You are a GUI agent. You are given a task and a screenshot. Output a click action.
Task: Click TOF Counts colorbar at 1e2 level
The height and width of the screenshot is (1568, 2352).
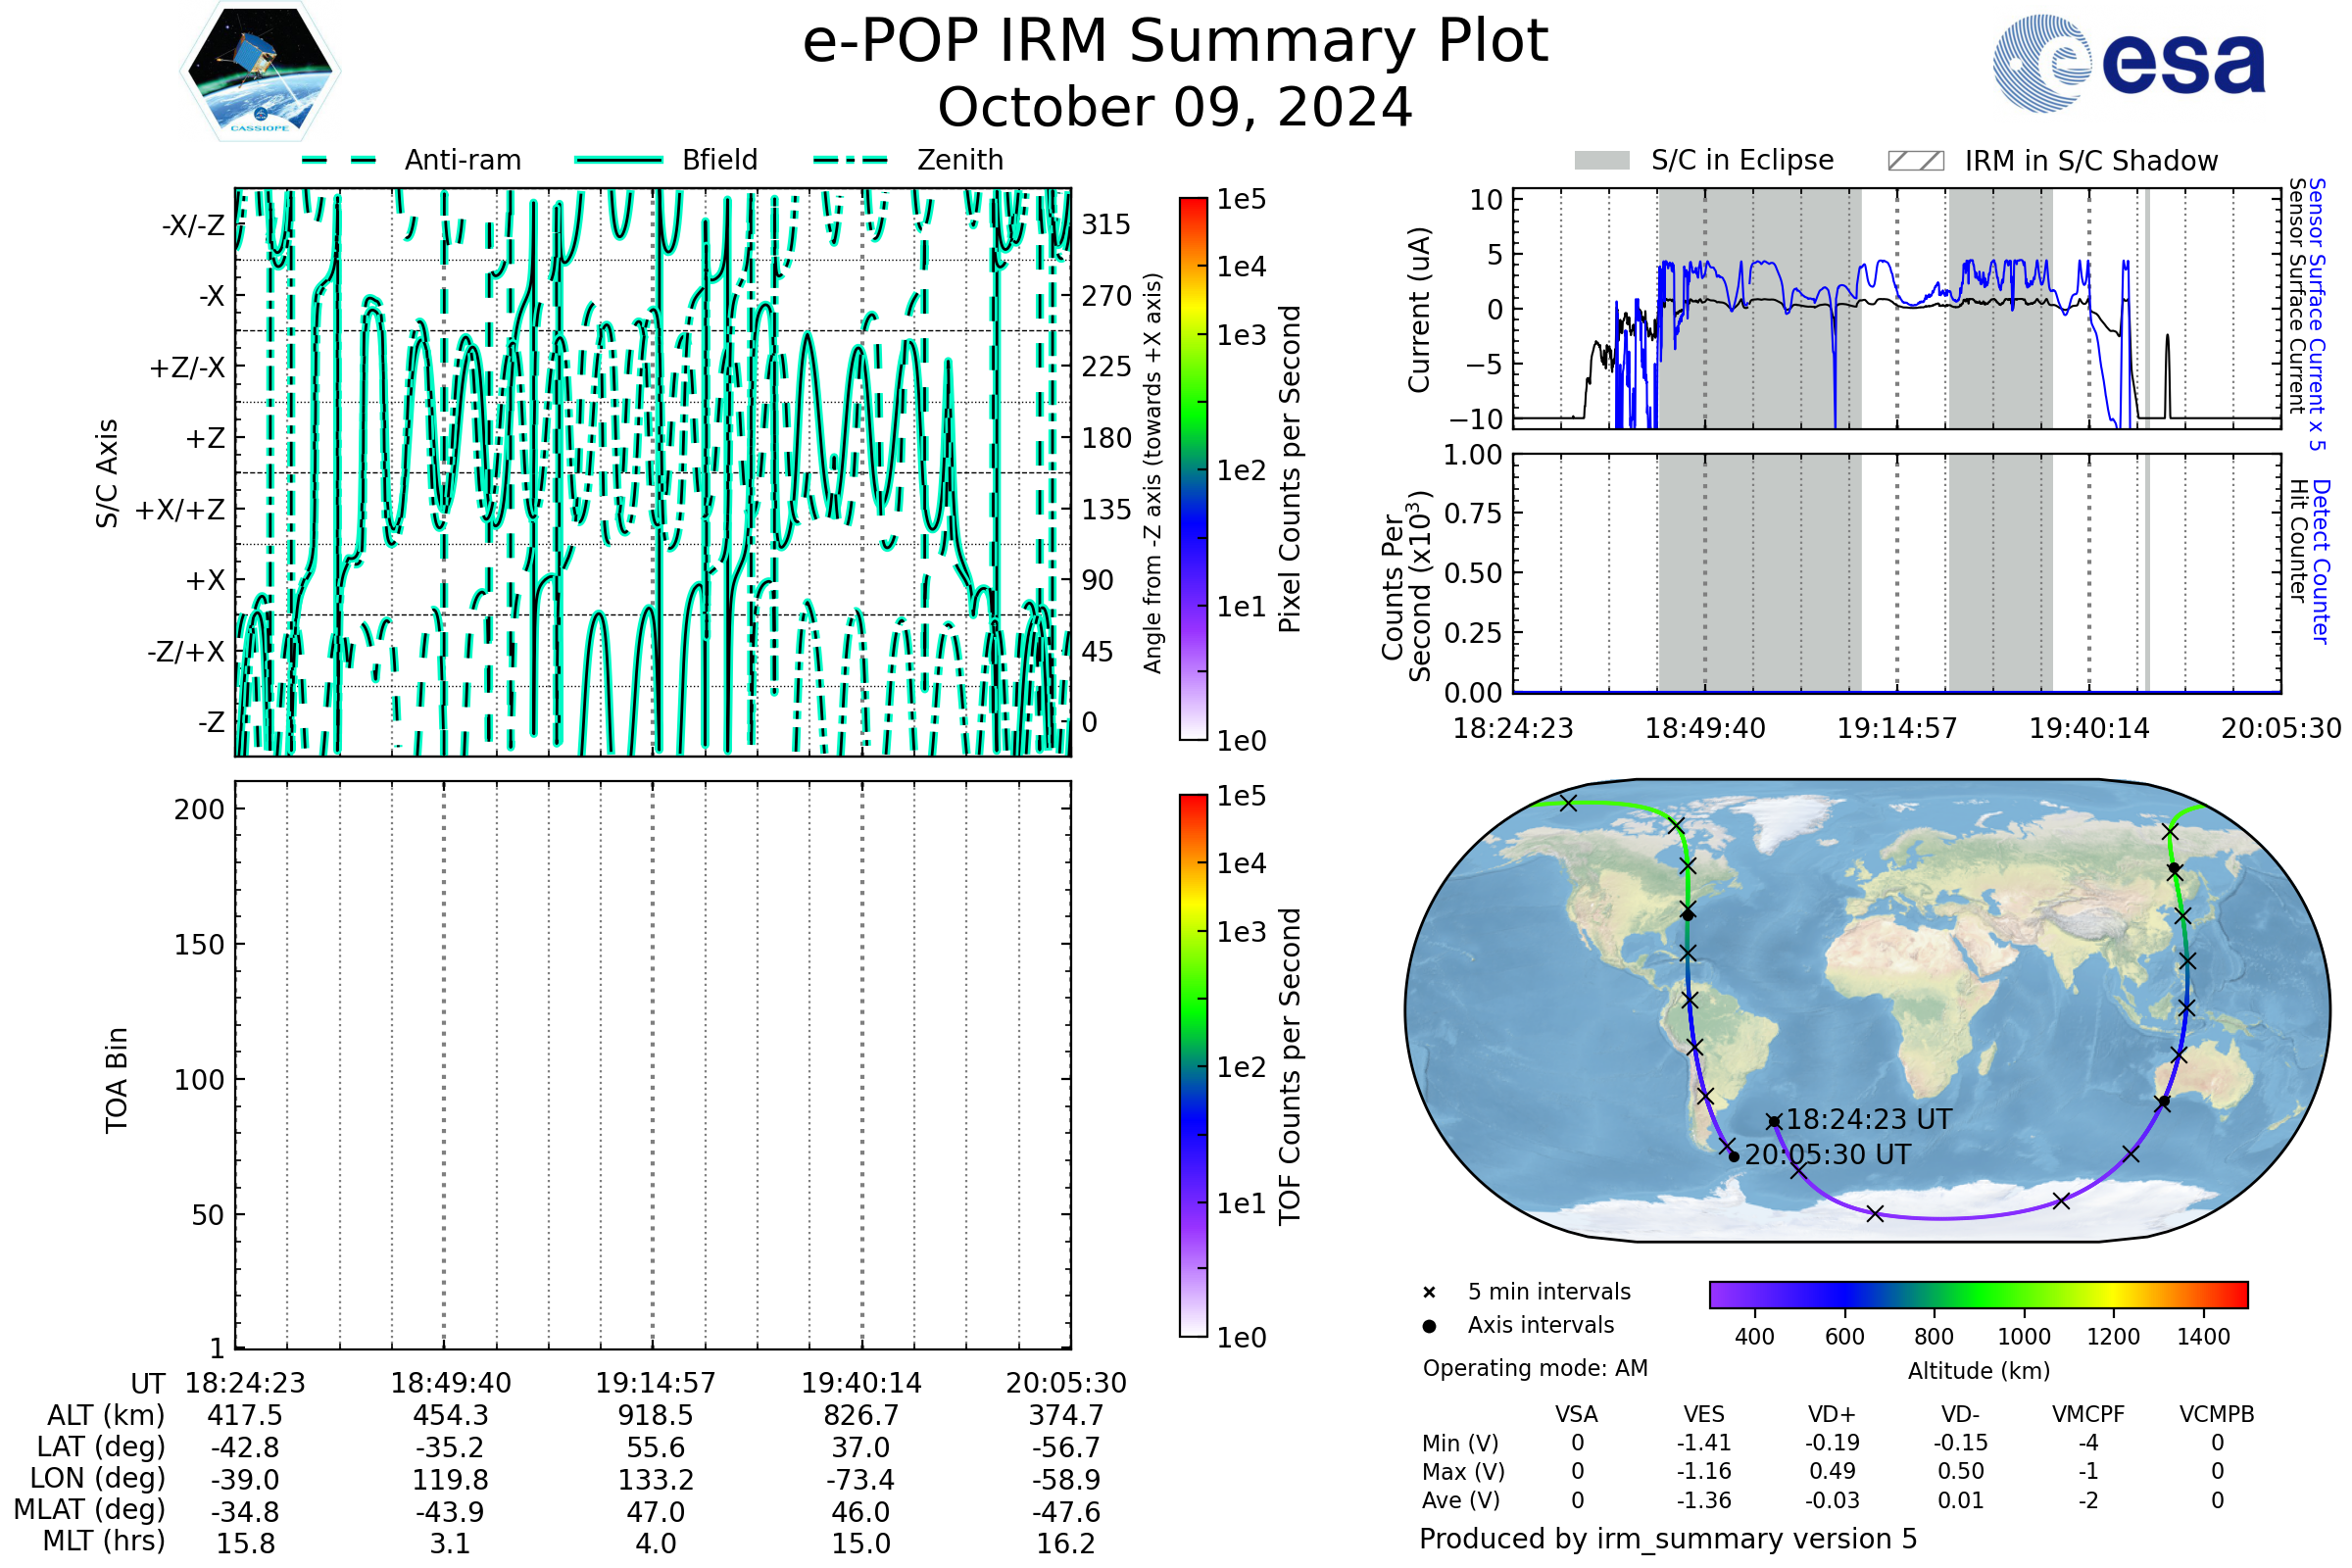[1193, 1068]
